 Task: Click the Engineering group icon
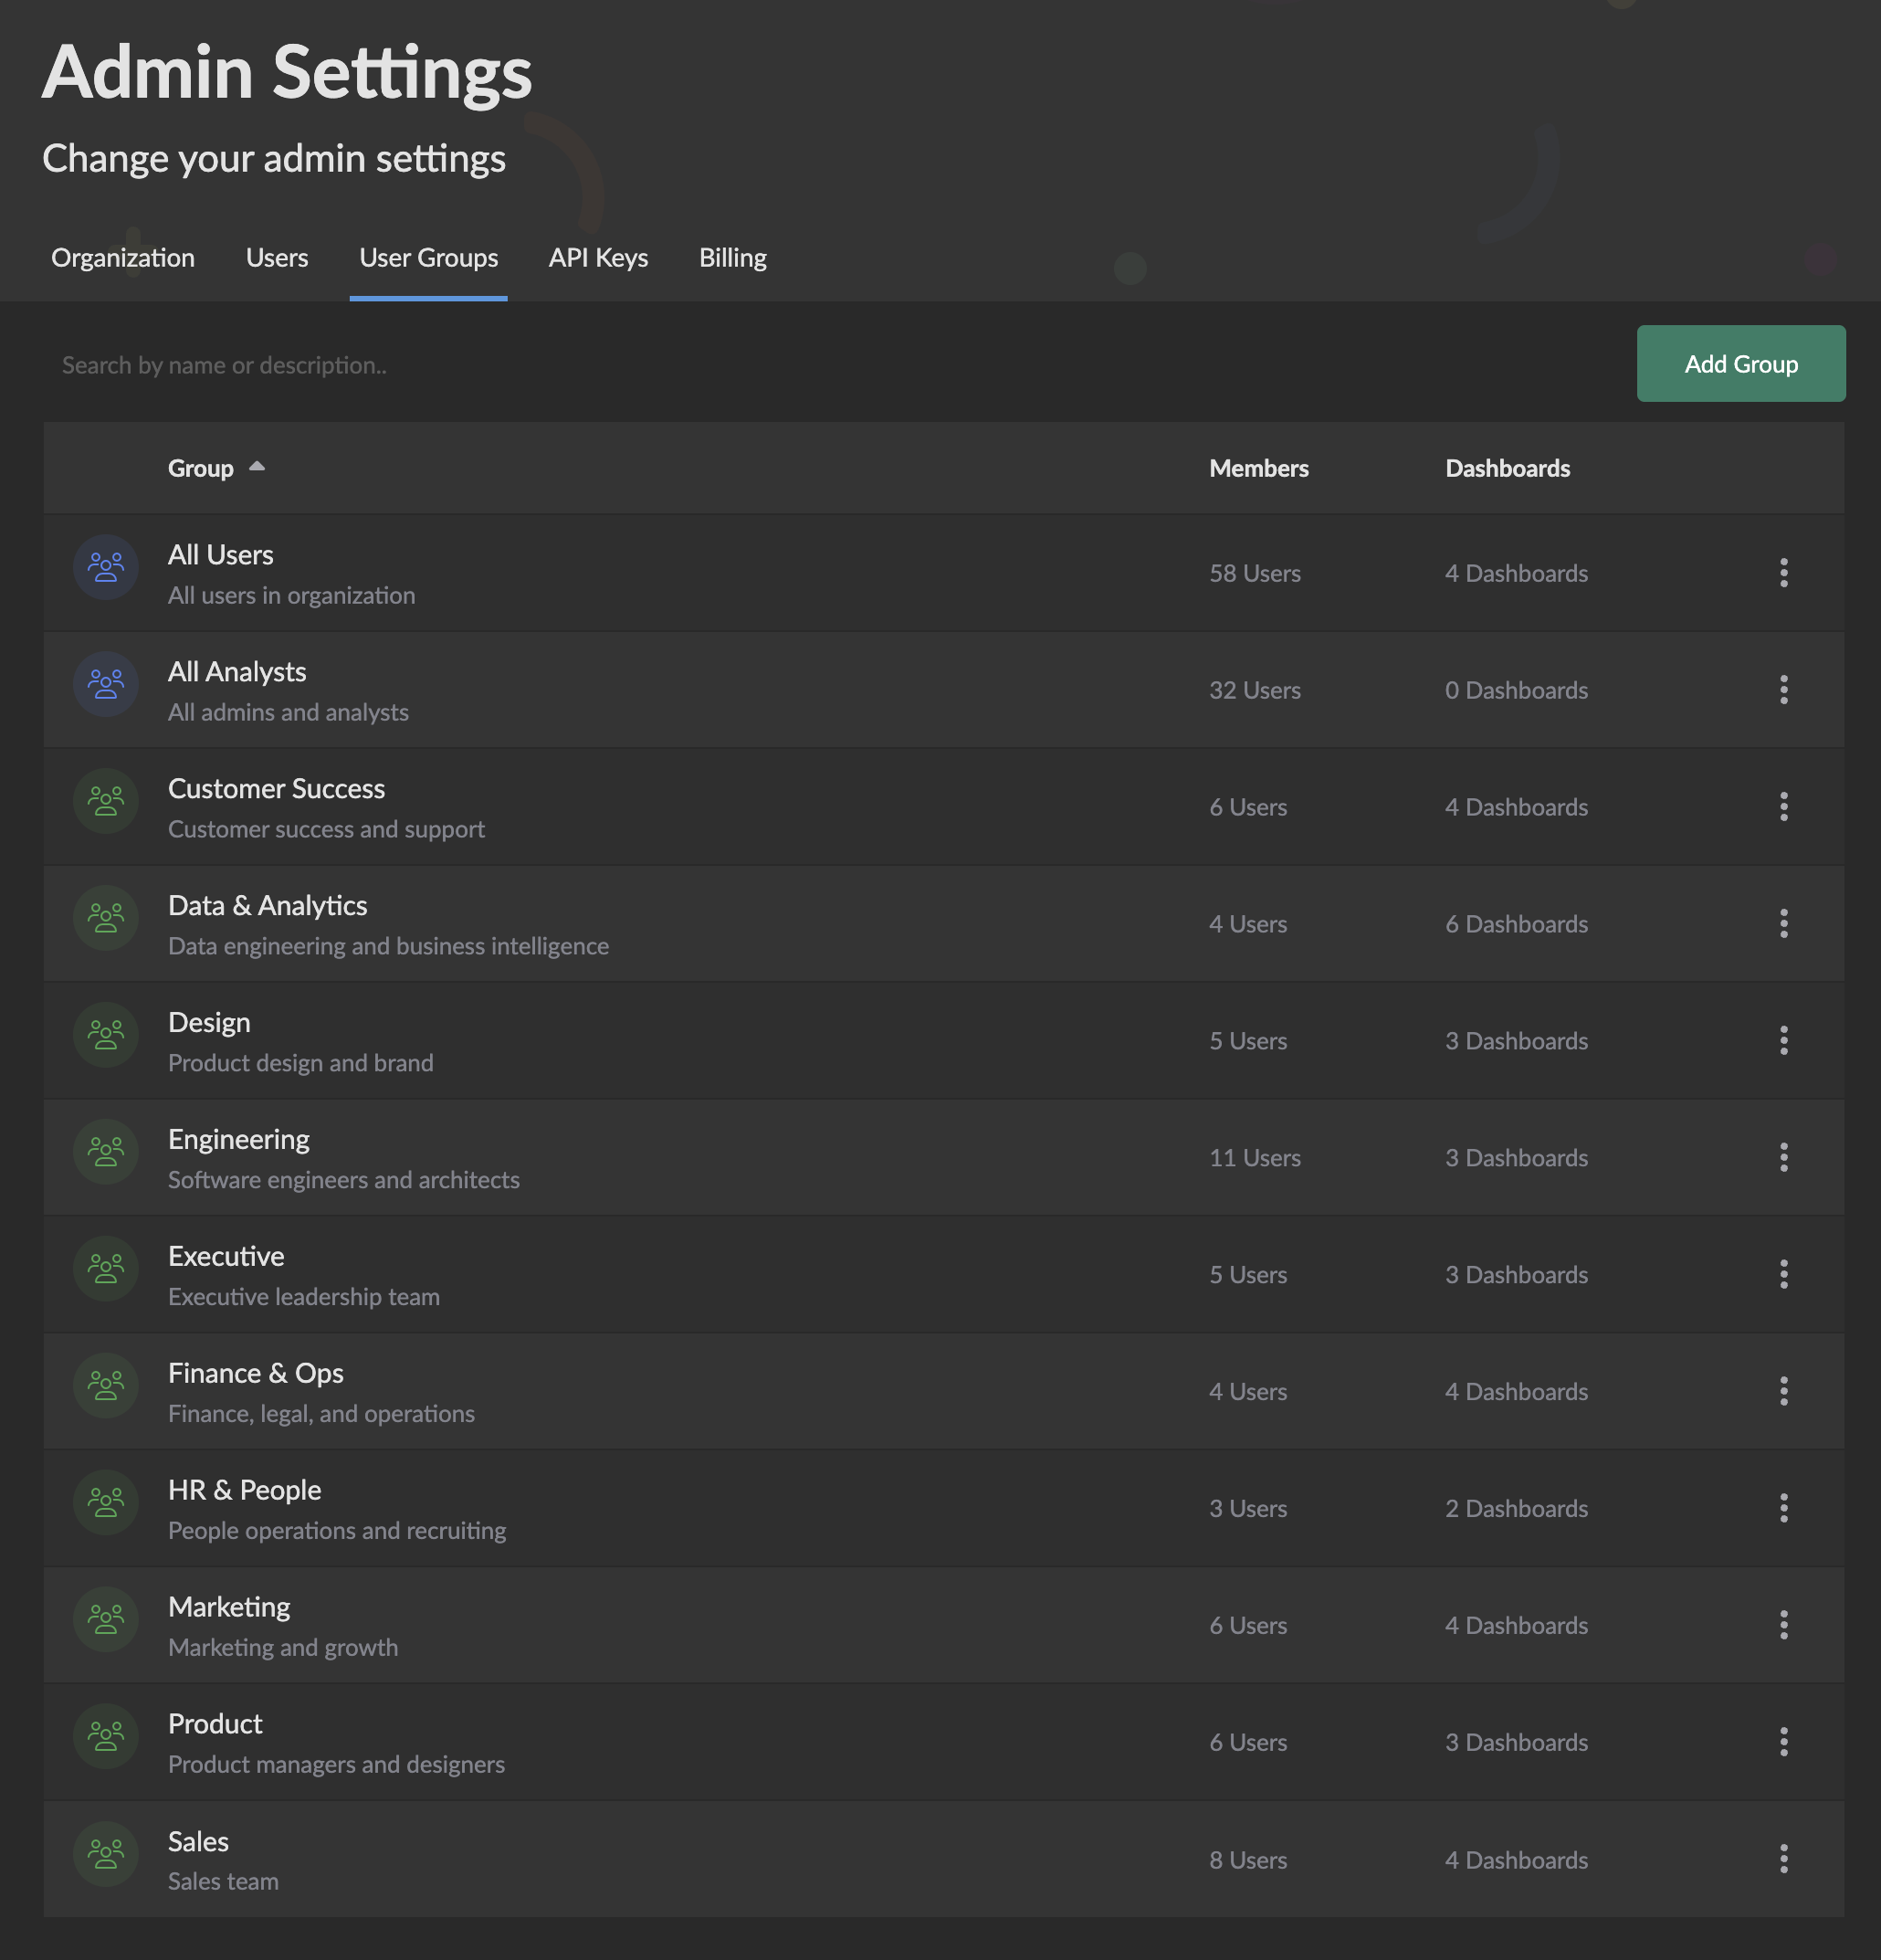point(105,1151)
